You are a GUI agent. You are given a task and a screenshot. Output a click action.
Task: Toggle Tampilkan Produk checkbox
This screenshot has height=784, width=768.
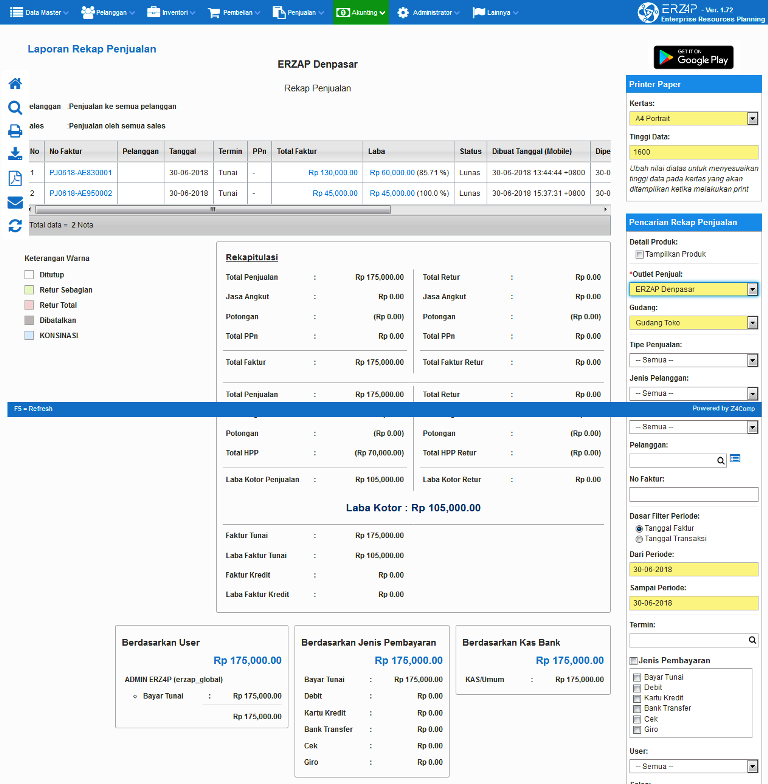point(638,254)
